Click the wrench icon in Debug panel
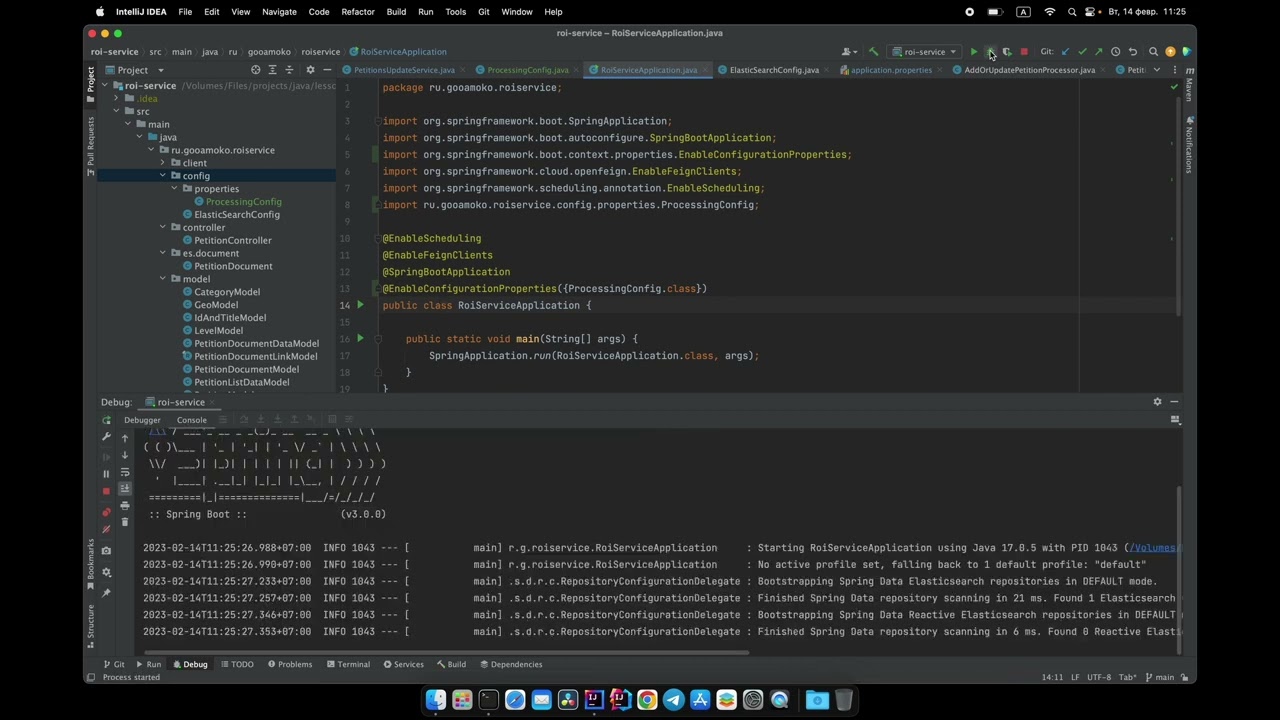1280x720 pixels. [107, 437]
